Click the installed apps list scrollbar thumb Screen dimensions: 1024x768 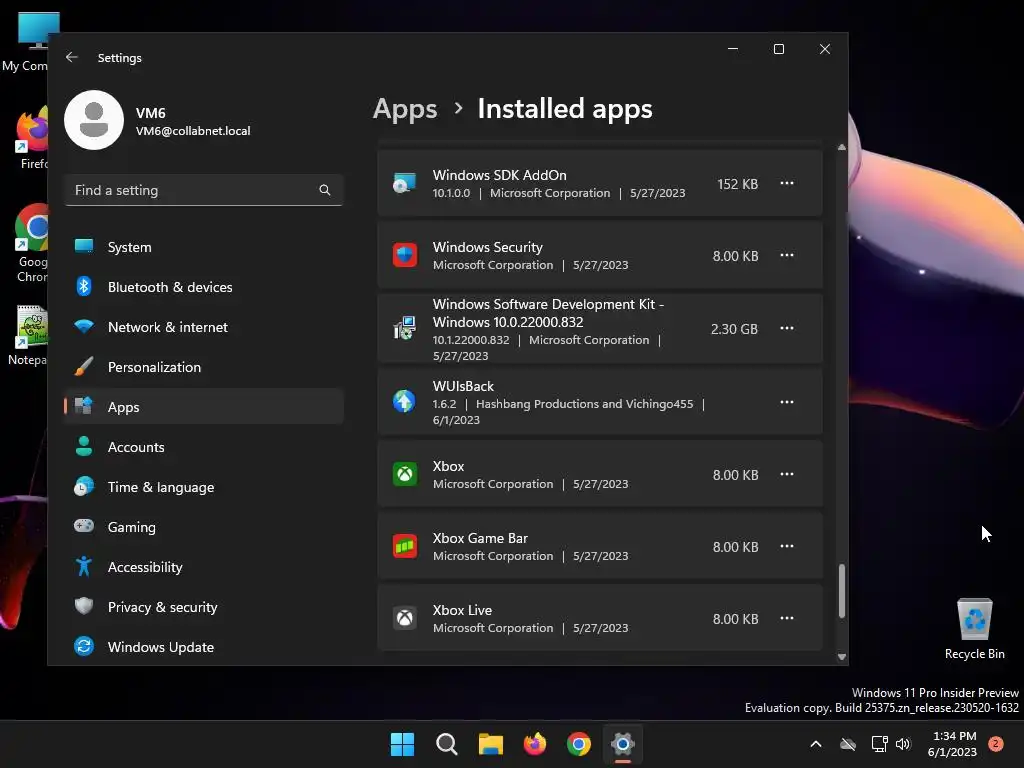click(x=842, y=591)
